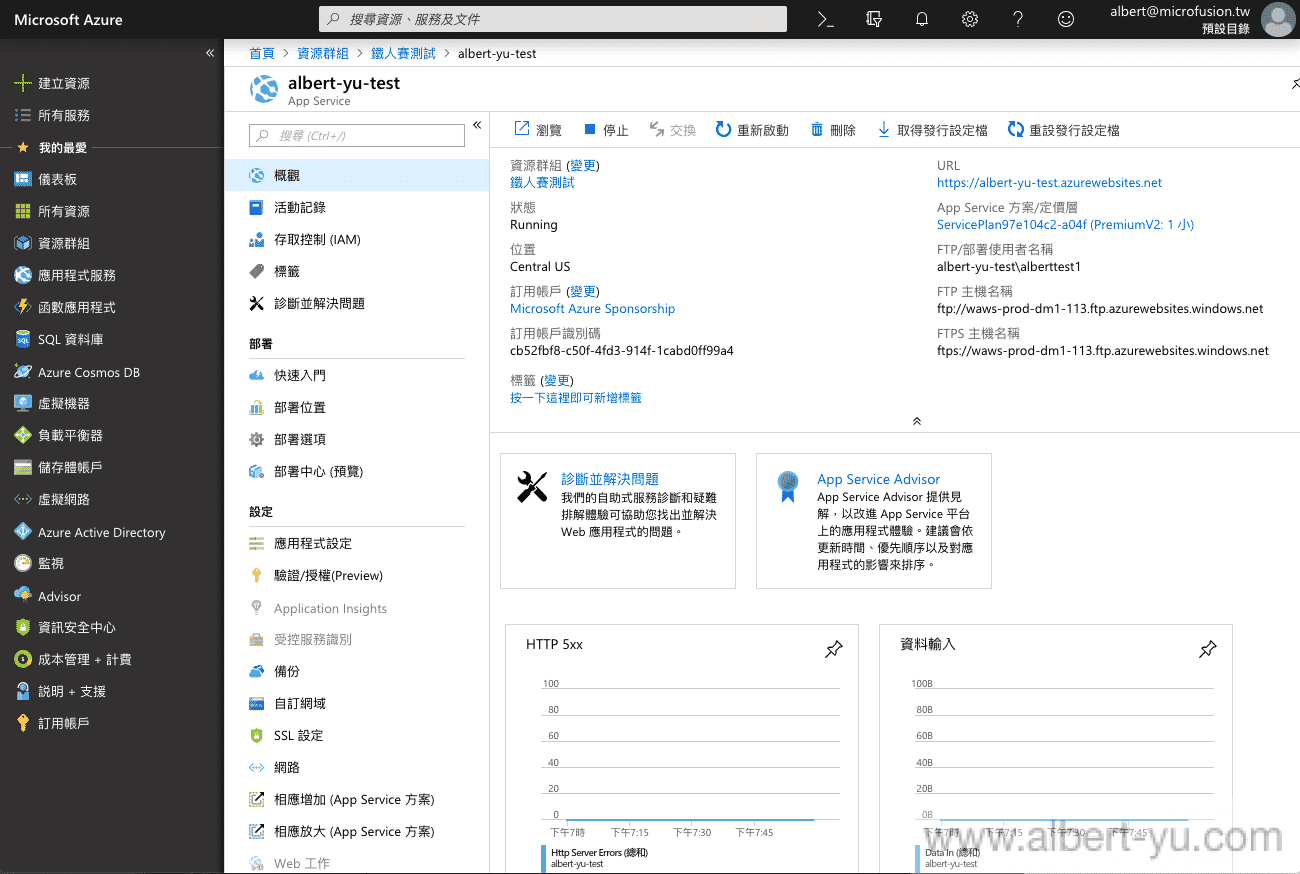Select SSL 設定 in the resource menu
The width and height of the screenshot is (1300, 874).
tap(357, 735)
